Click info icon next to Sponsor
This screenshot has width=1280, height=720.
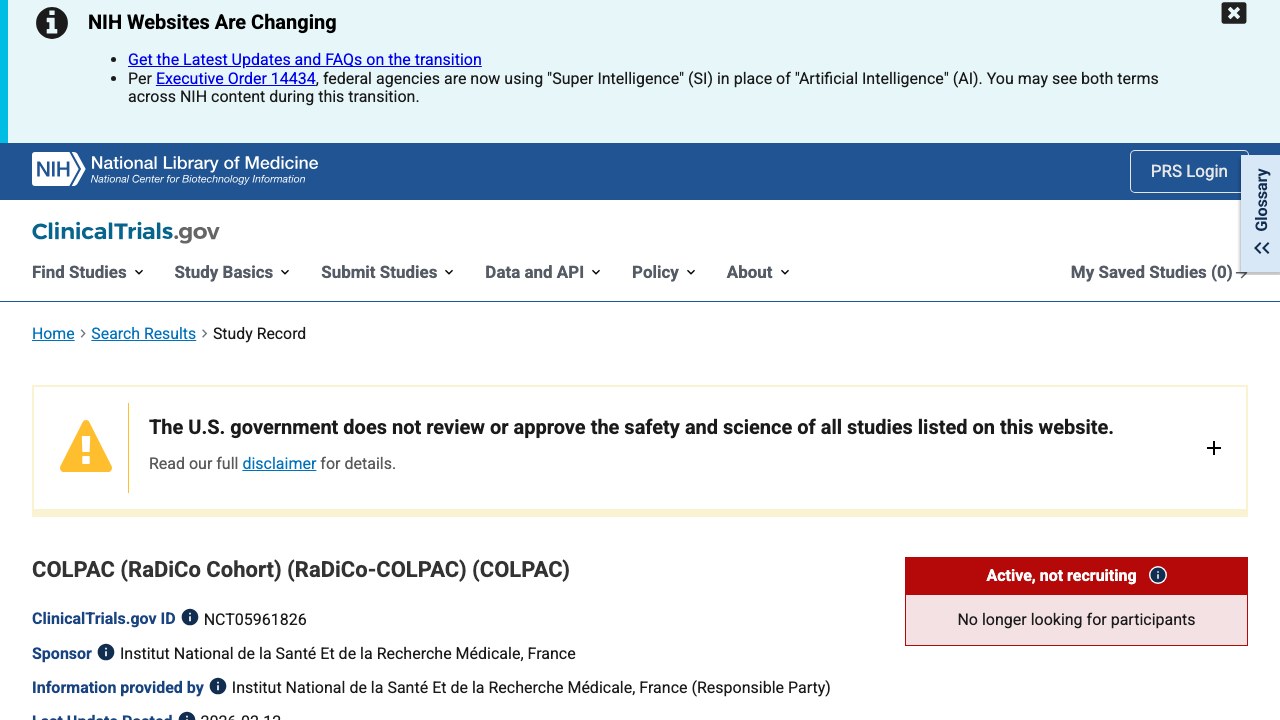pos(106,652)
